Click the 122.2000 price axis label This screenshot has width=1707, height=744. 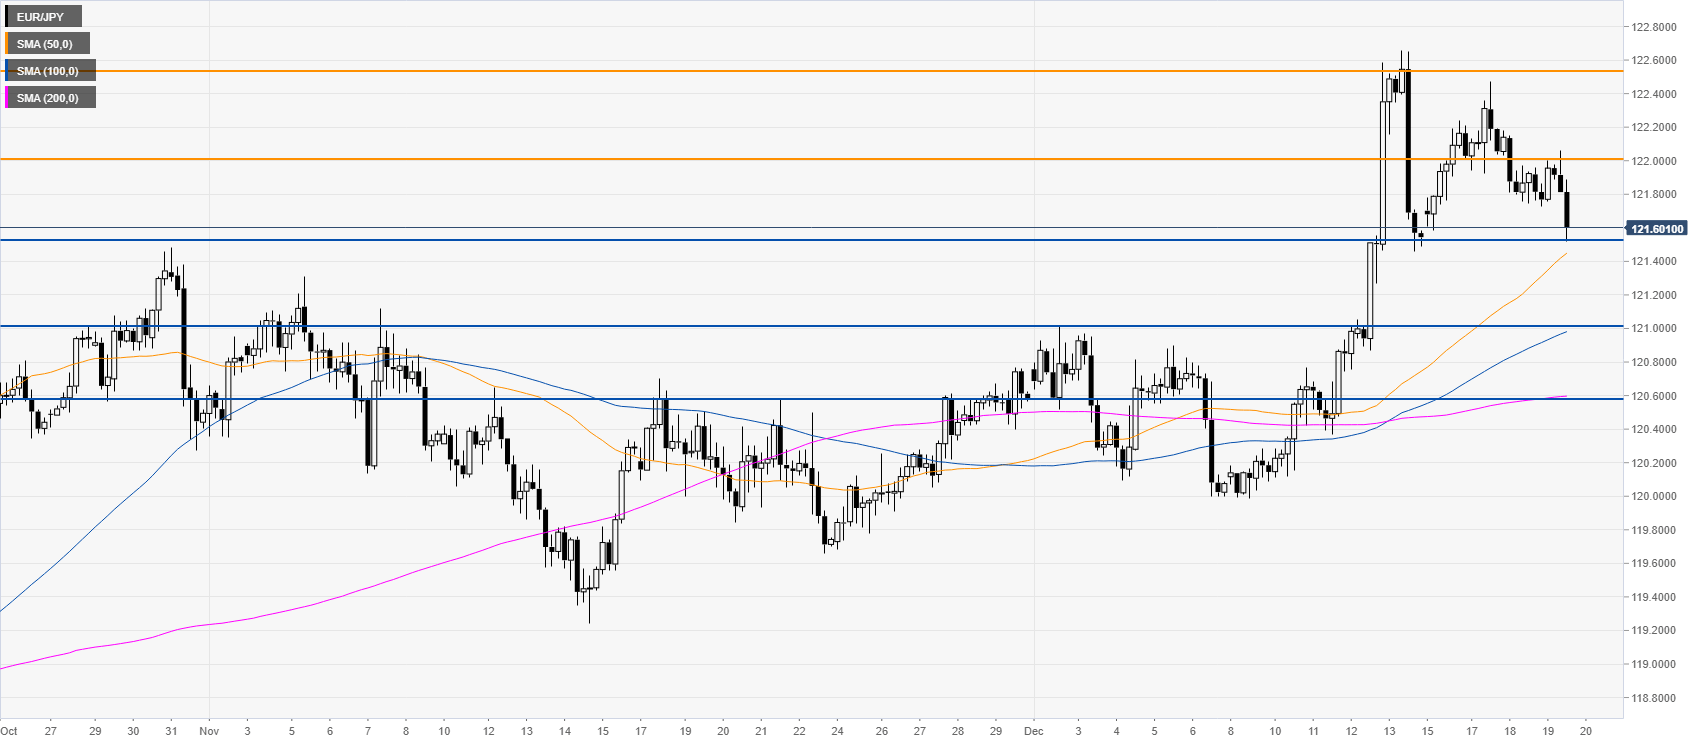click(x=1654, y=127)
